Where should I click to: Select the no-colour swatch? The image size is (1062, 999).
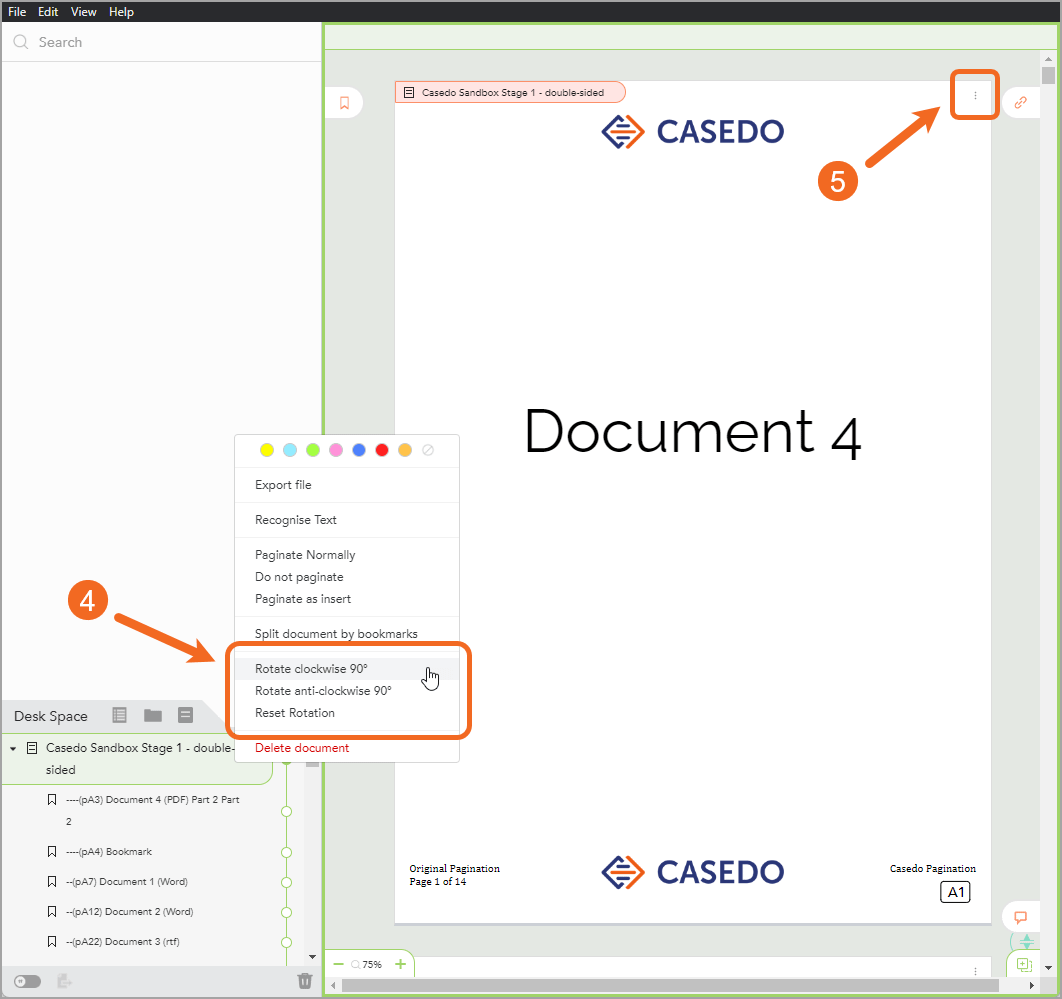428,450
